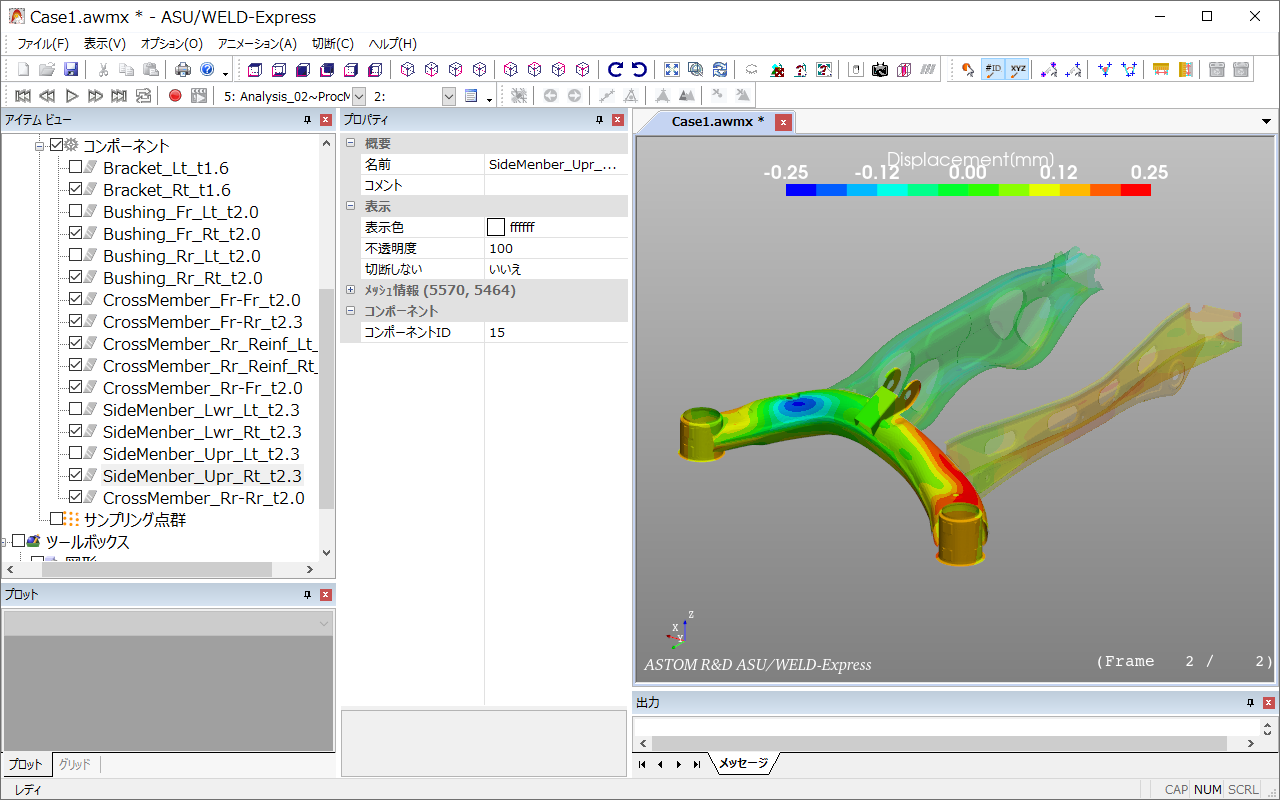Switch to the グリッド tab
The width and height of the screenshot is (1280, 800).
tap(75, 764)
